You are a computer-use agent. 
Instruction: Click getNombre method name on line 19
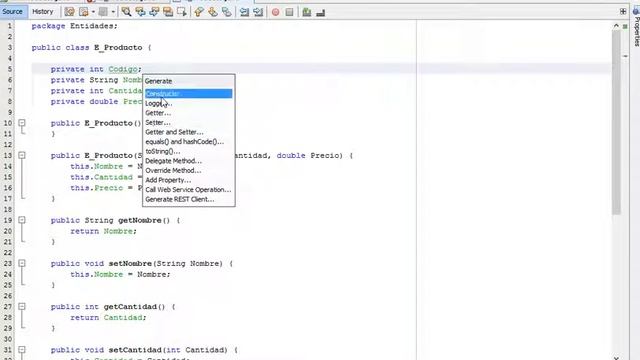140,220
